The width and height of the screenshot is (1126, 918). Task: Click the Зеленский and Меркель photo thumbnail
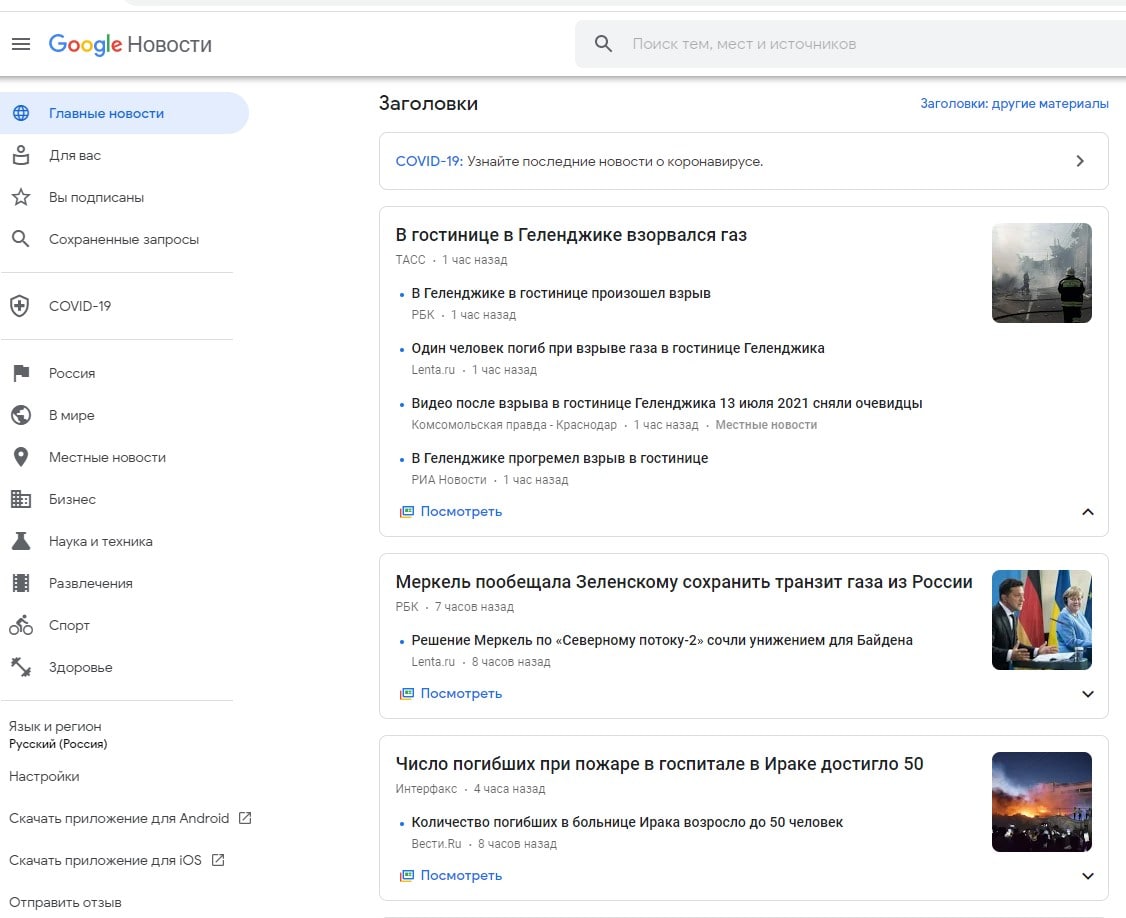click(x=1041, y=620)
